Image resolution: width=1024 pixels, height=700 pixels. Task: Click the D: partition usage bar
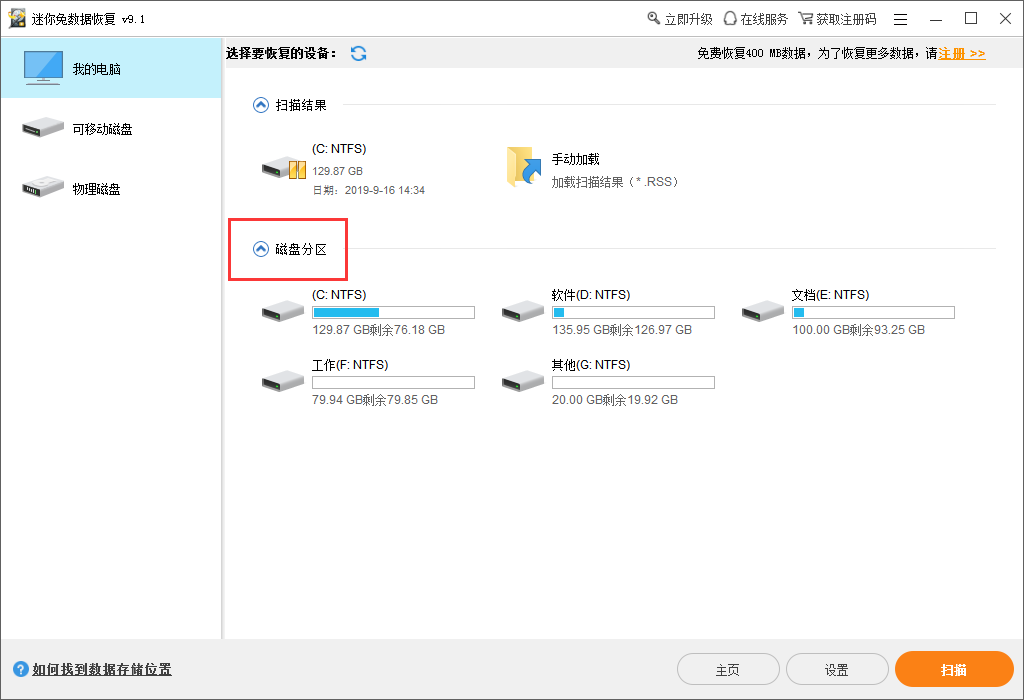point(633,313)
